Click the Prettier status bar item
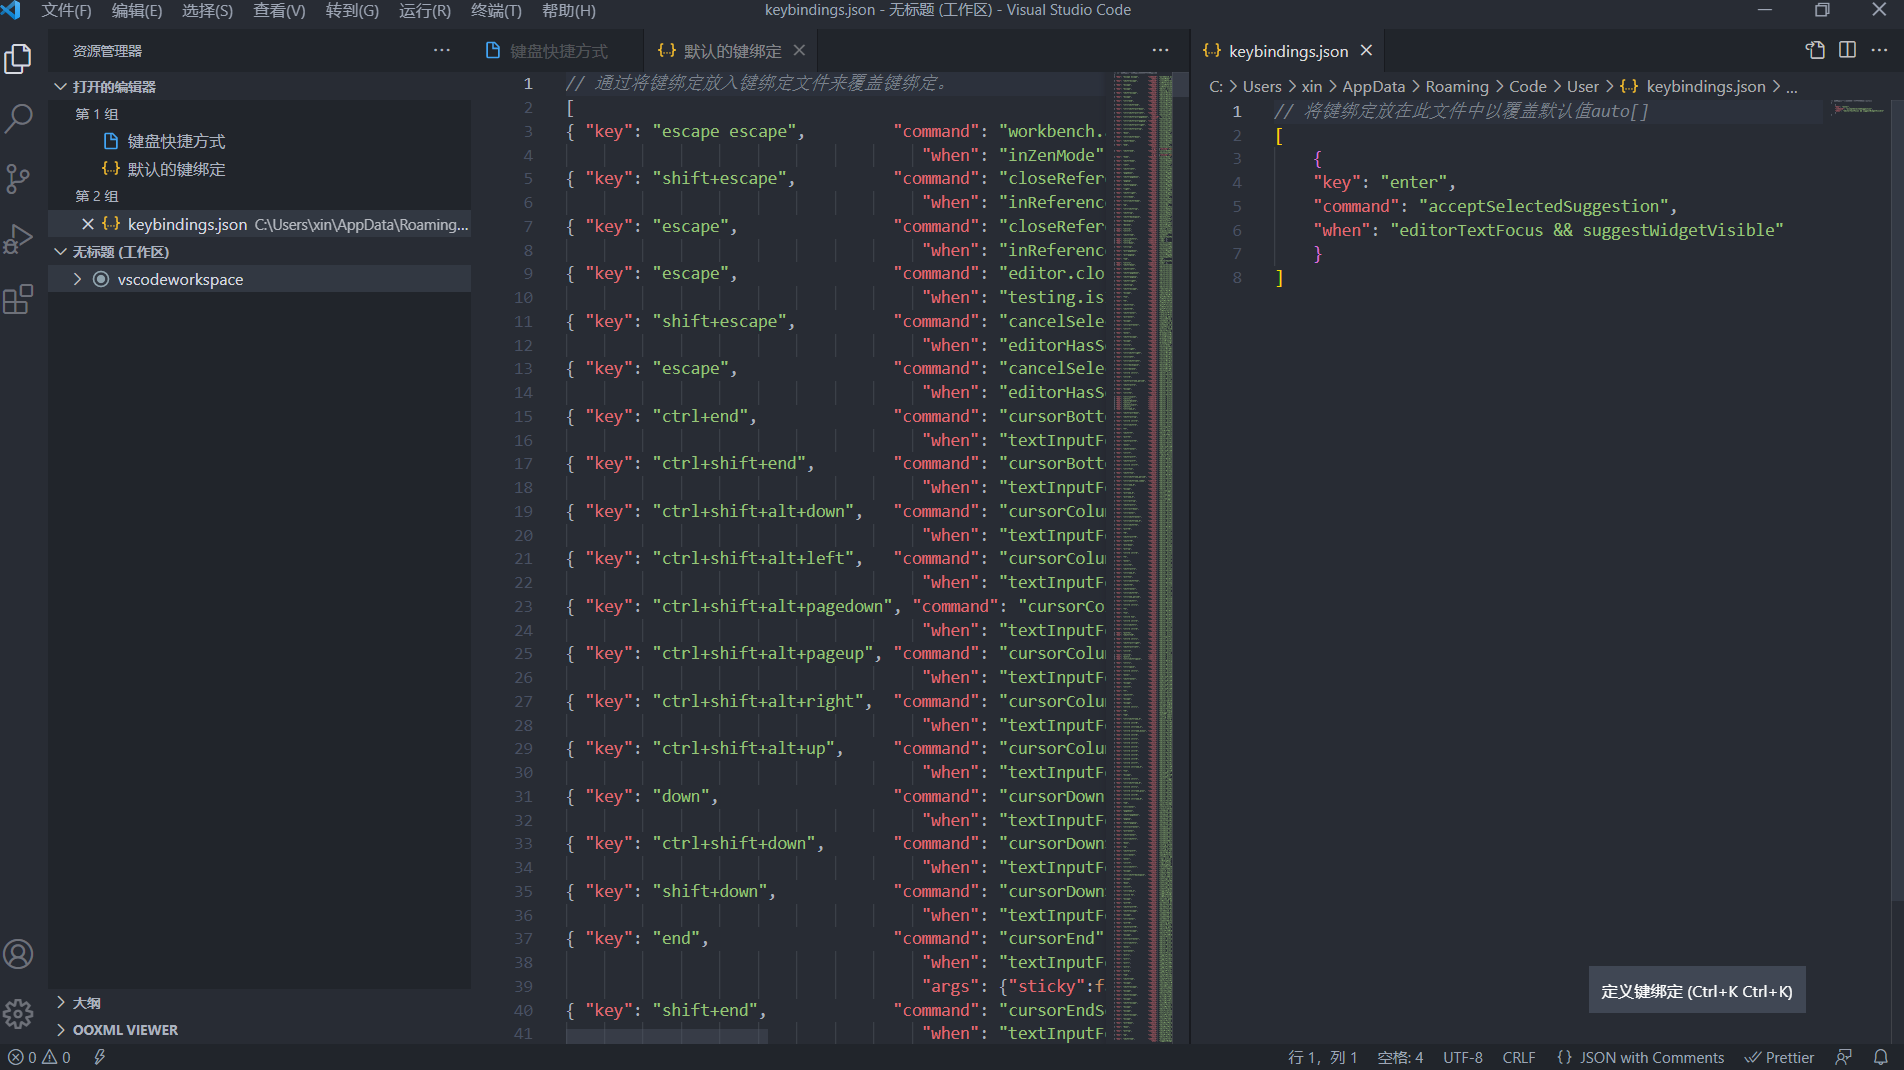This screenshot has height=1070, width=1904. [x=1779, y=1057]
